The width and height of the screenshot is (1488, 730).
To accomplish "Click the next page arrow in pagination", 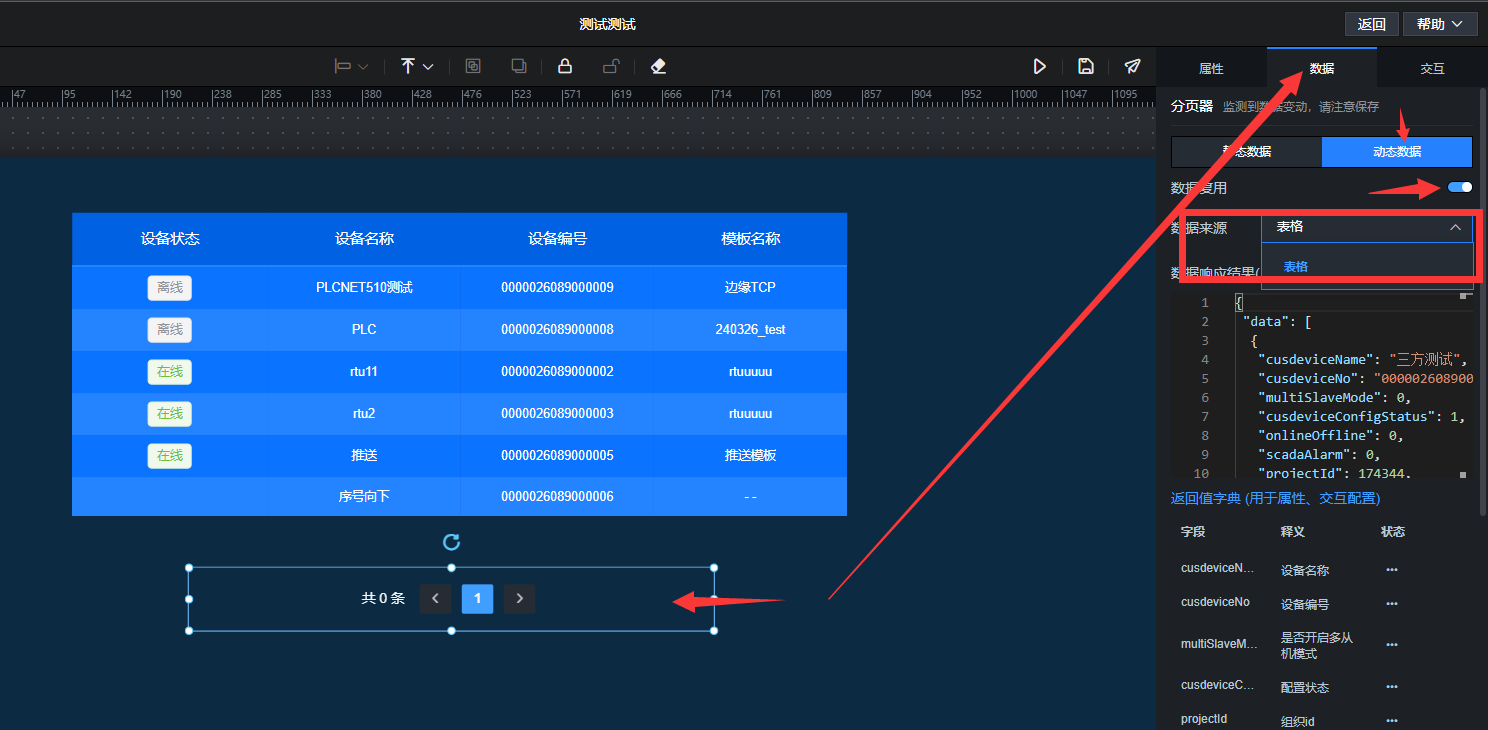I will [519, 599].
